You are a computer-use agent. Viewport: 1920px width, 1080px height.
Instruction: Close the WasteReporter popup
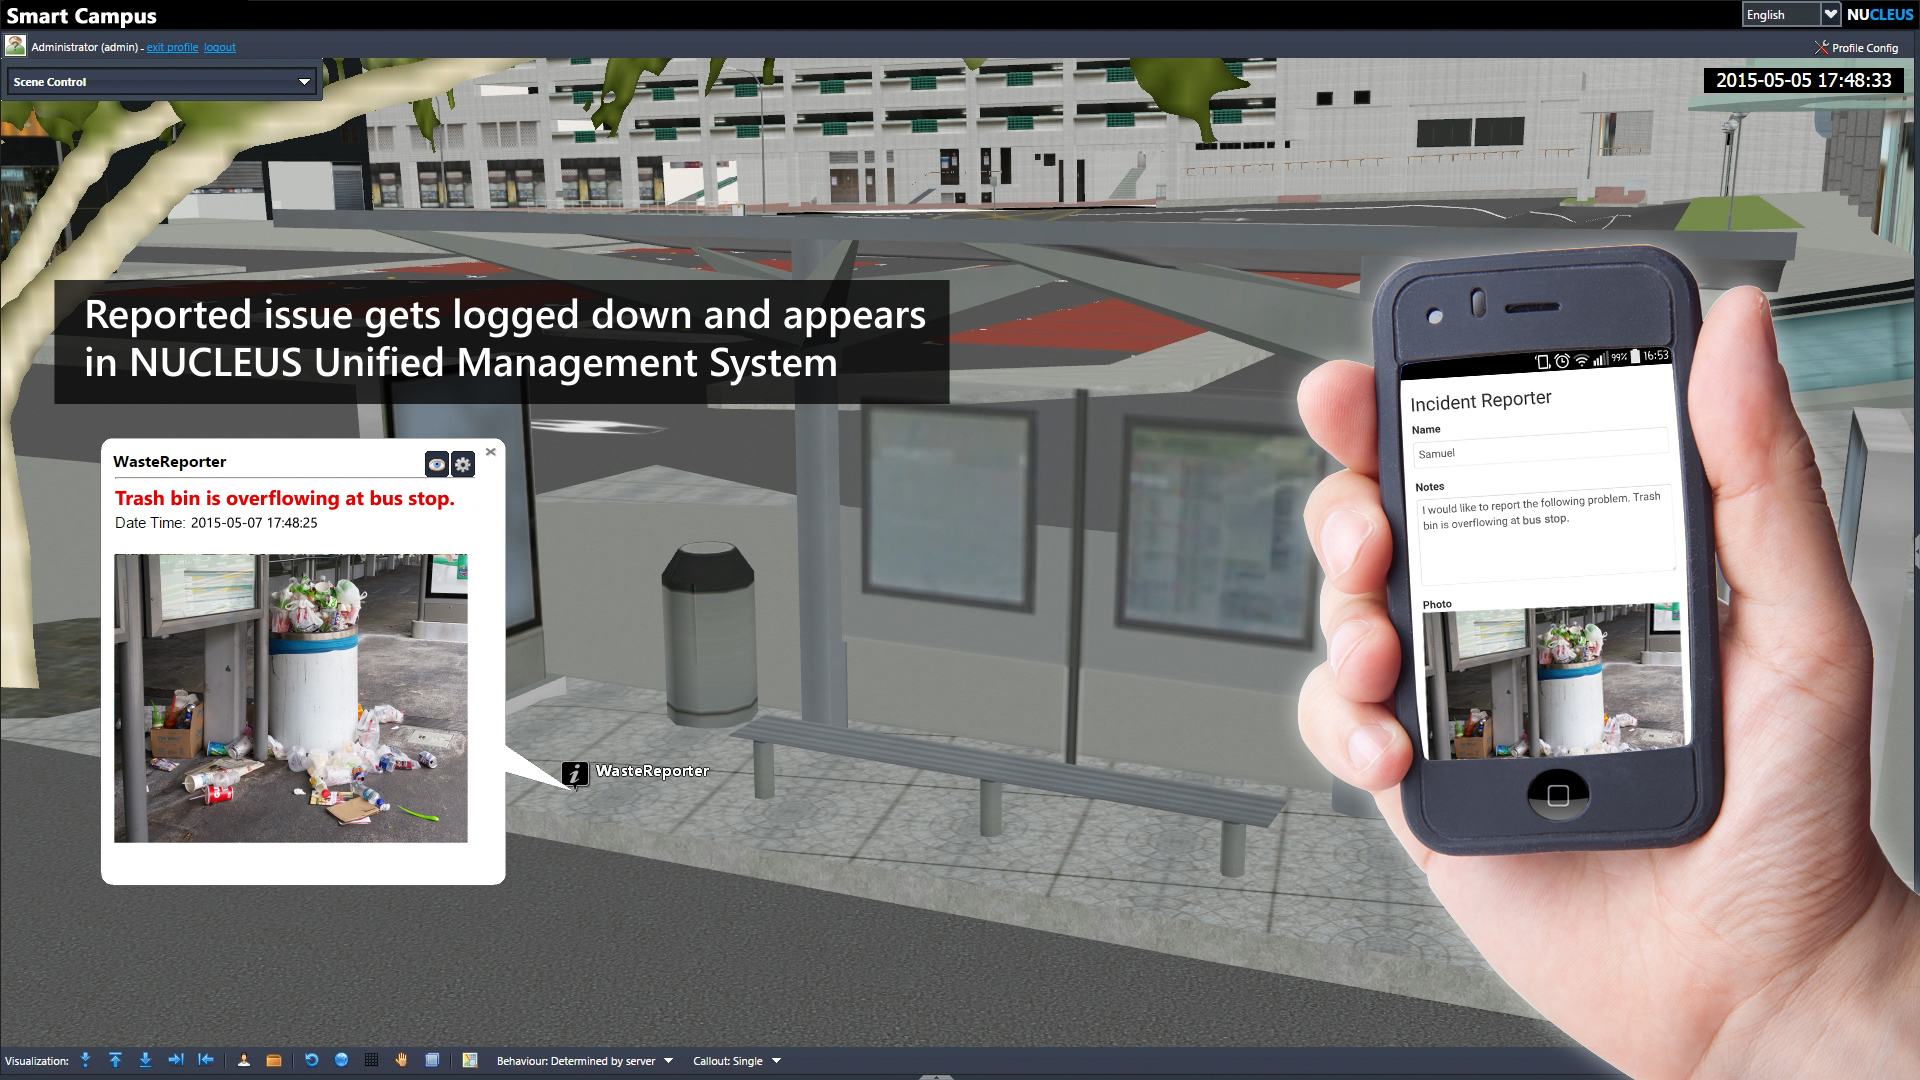coord(491,452)
